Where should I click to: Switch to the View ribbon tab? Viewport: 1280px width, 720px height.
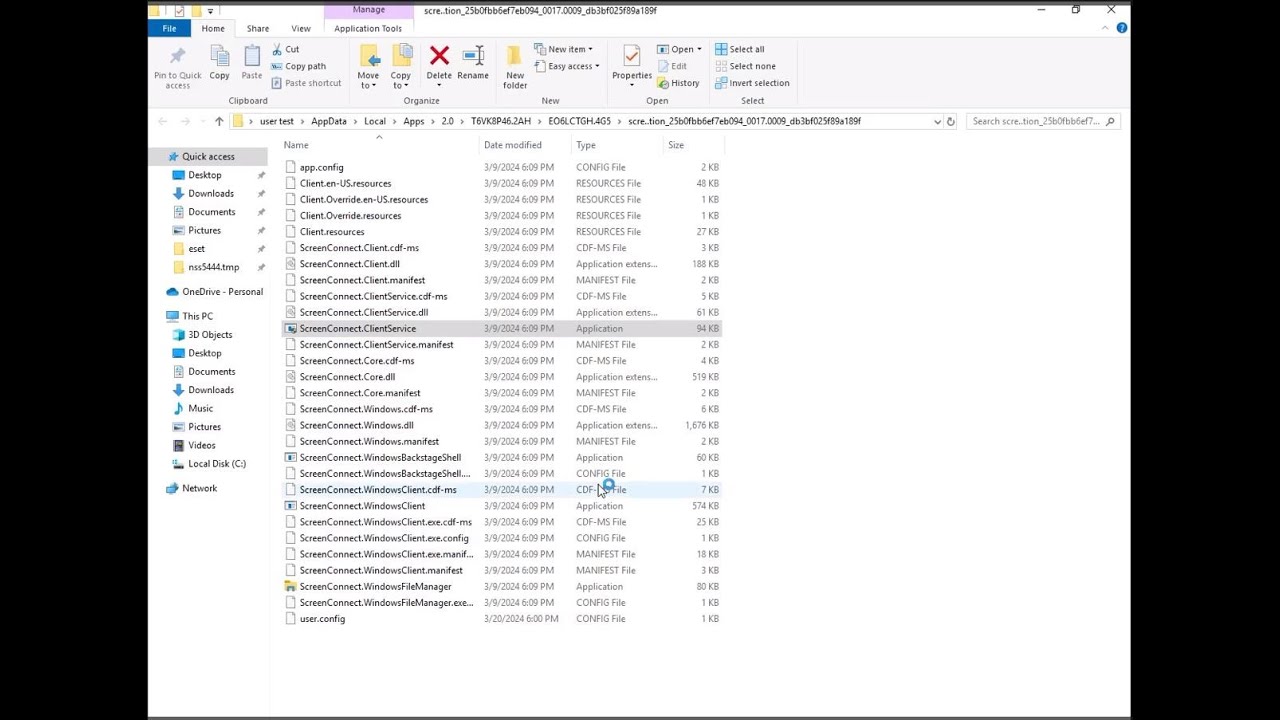point(300,28)
